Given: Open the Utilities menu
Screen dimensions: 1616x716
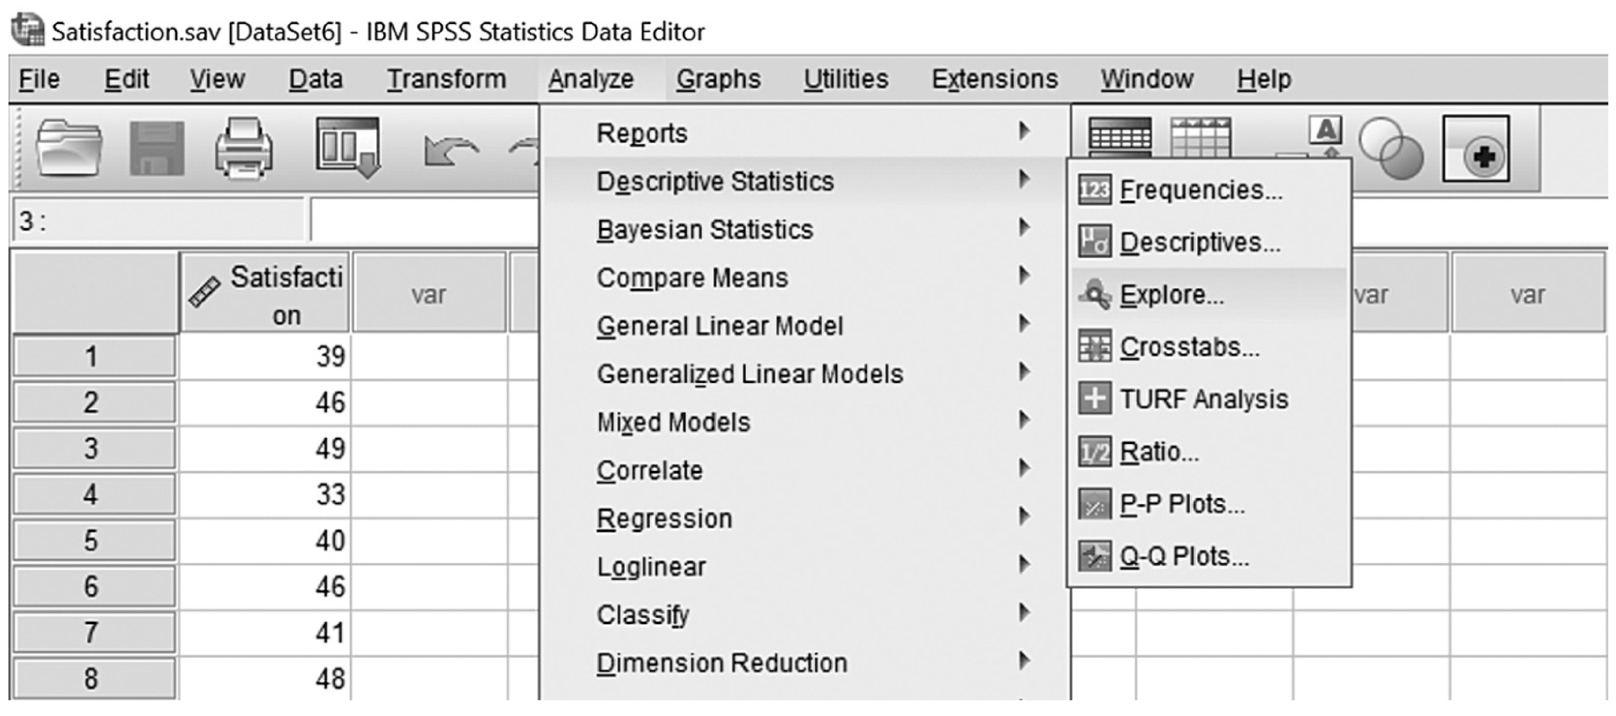Looking at the screenshot, I should [846, 79].
